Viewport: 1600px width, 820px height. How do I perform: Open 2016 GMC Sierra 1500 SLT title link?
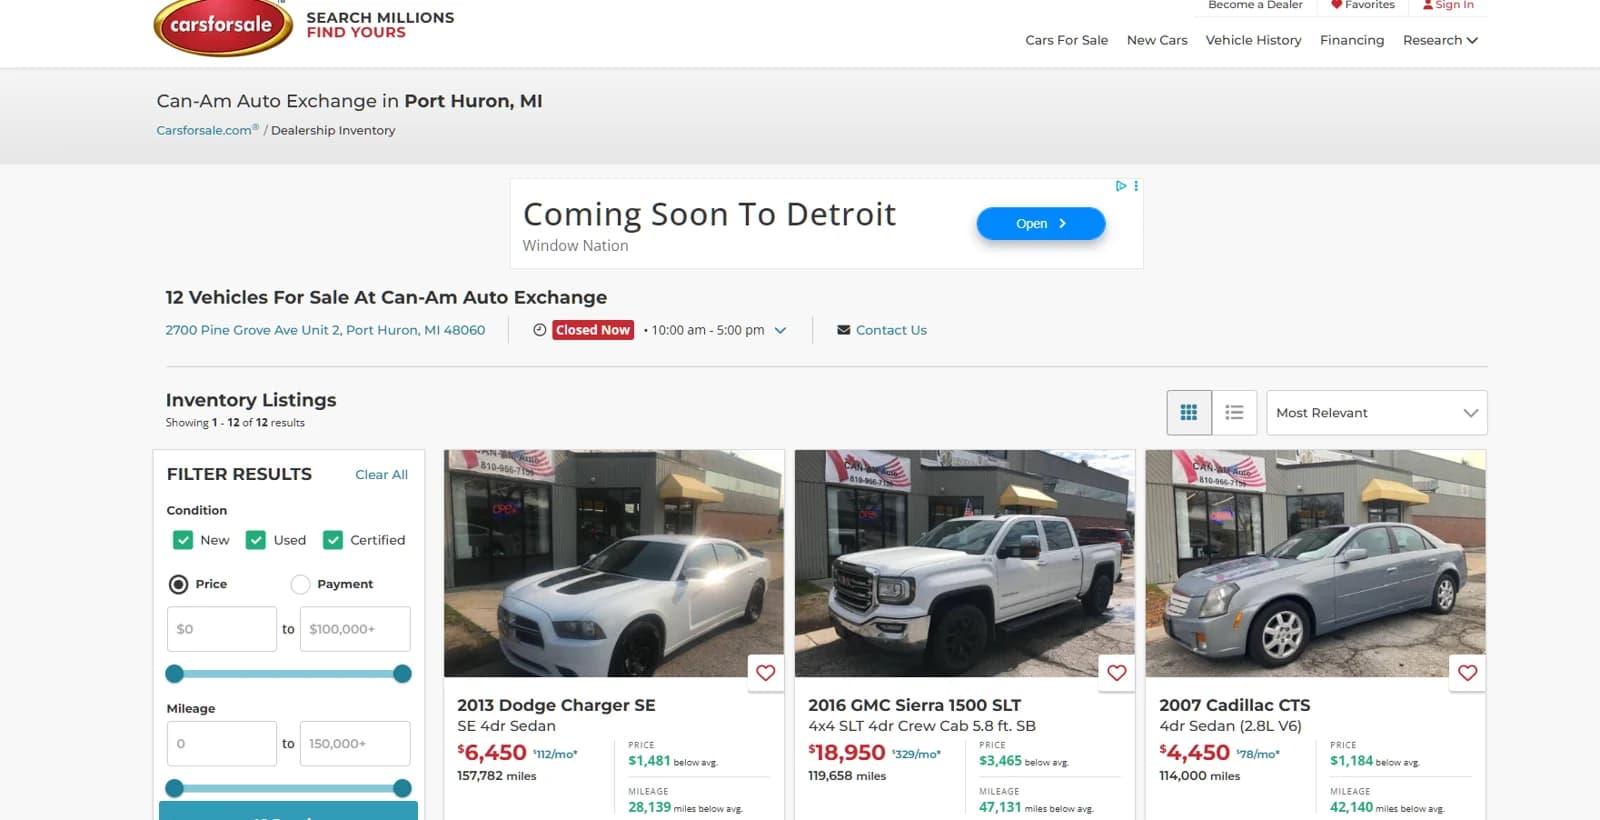tap(914, 705)
